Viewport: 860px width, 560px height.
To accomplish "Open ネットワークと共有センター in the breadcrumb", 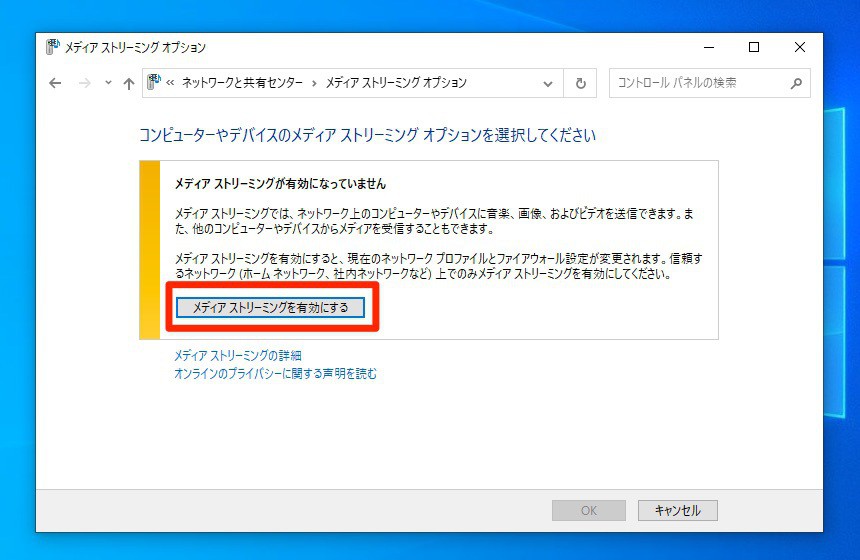I will point(242,83).
